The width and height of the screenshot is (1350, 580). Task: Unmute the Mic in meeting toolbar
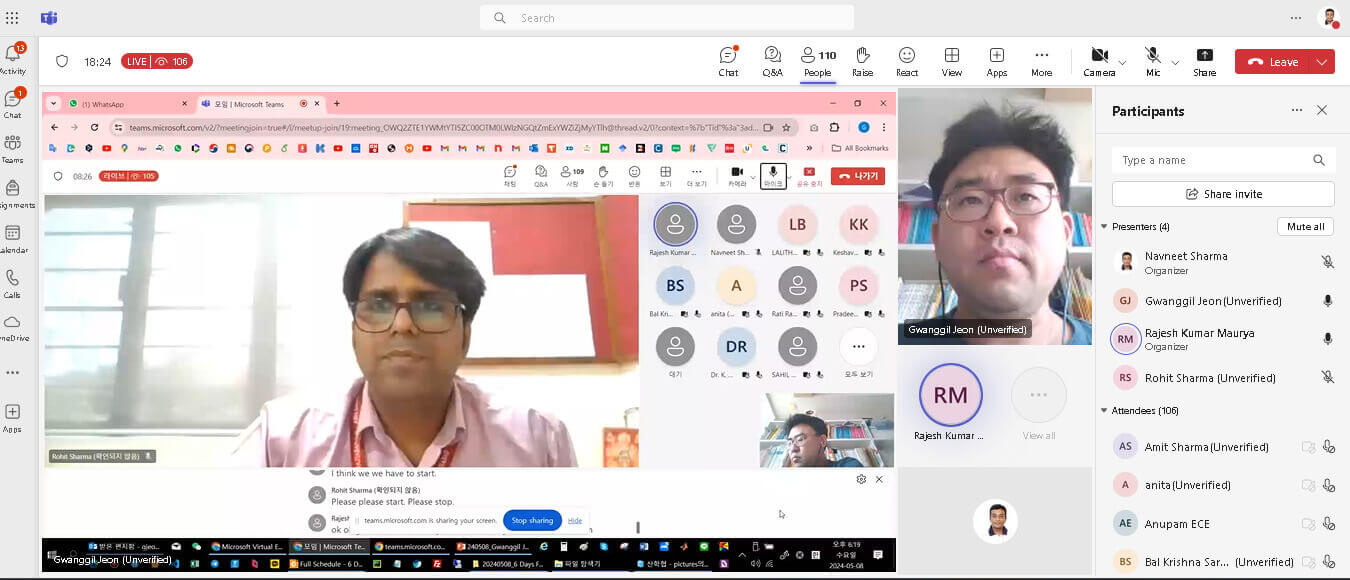pos(1153,60)
